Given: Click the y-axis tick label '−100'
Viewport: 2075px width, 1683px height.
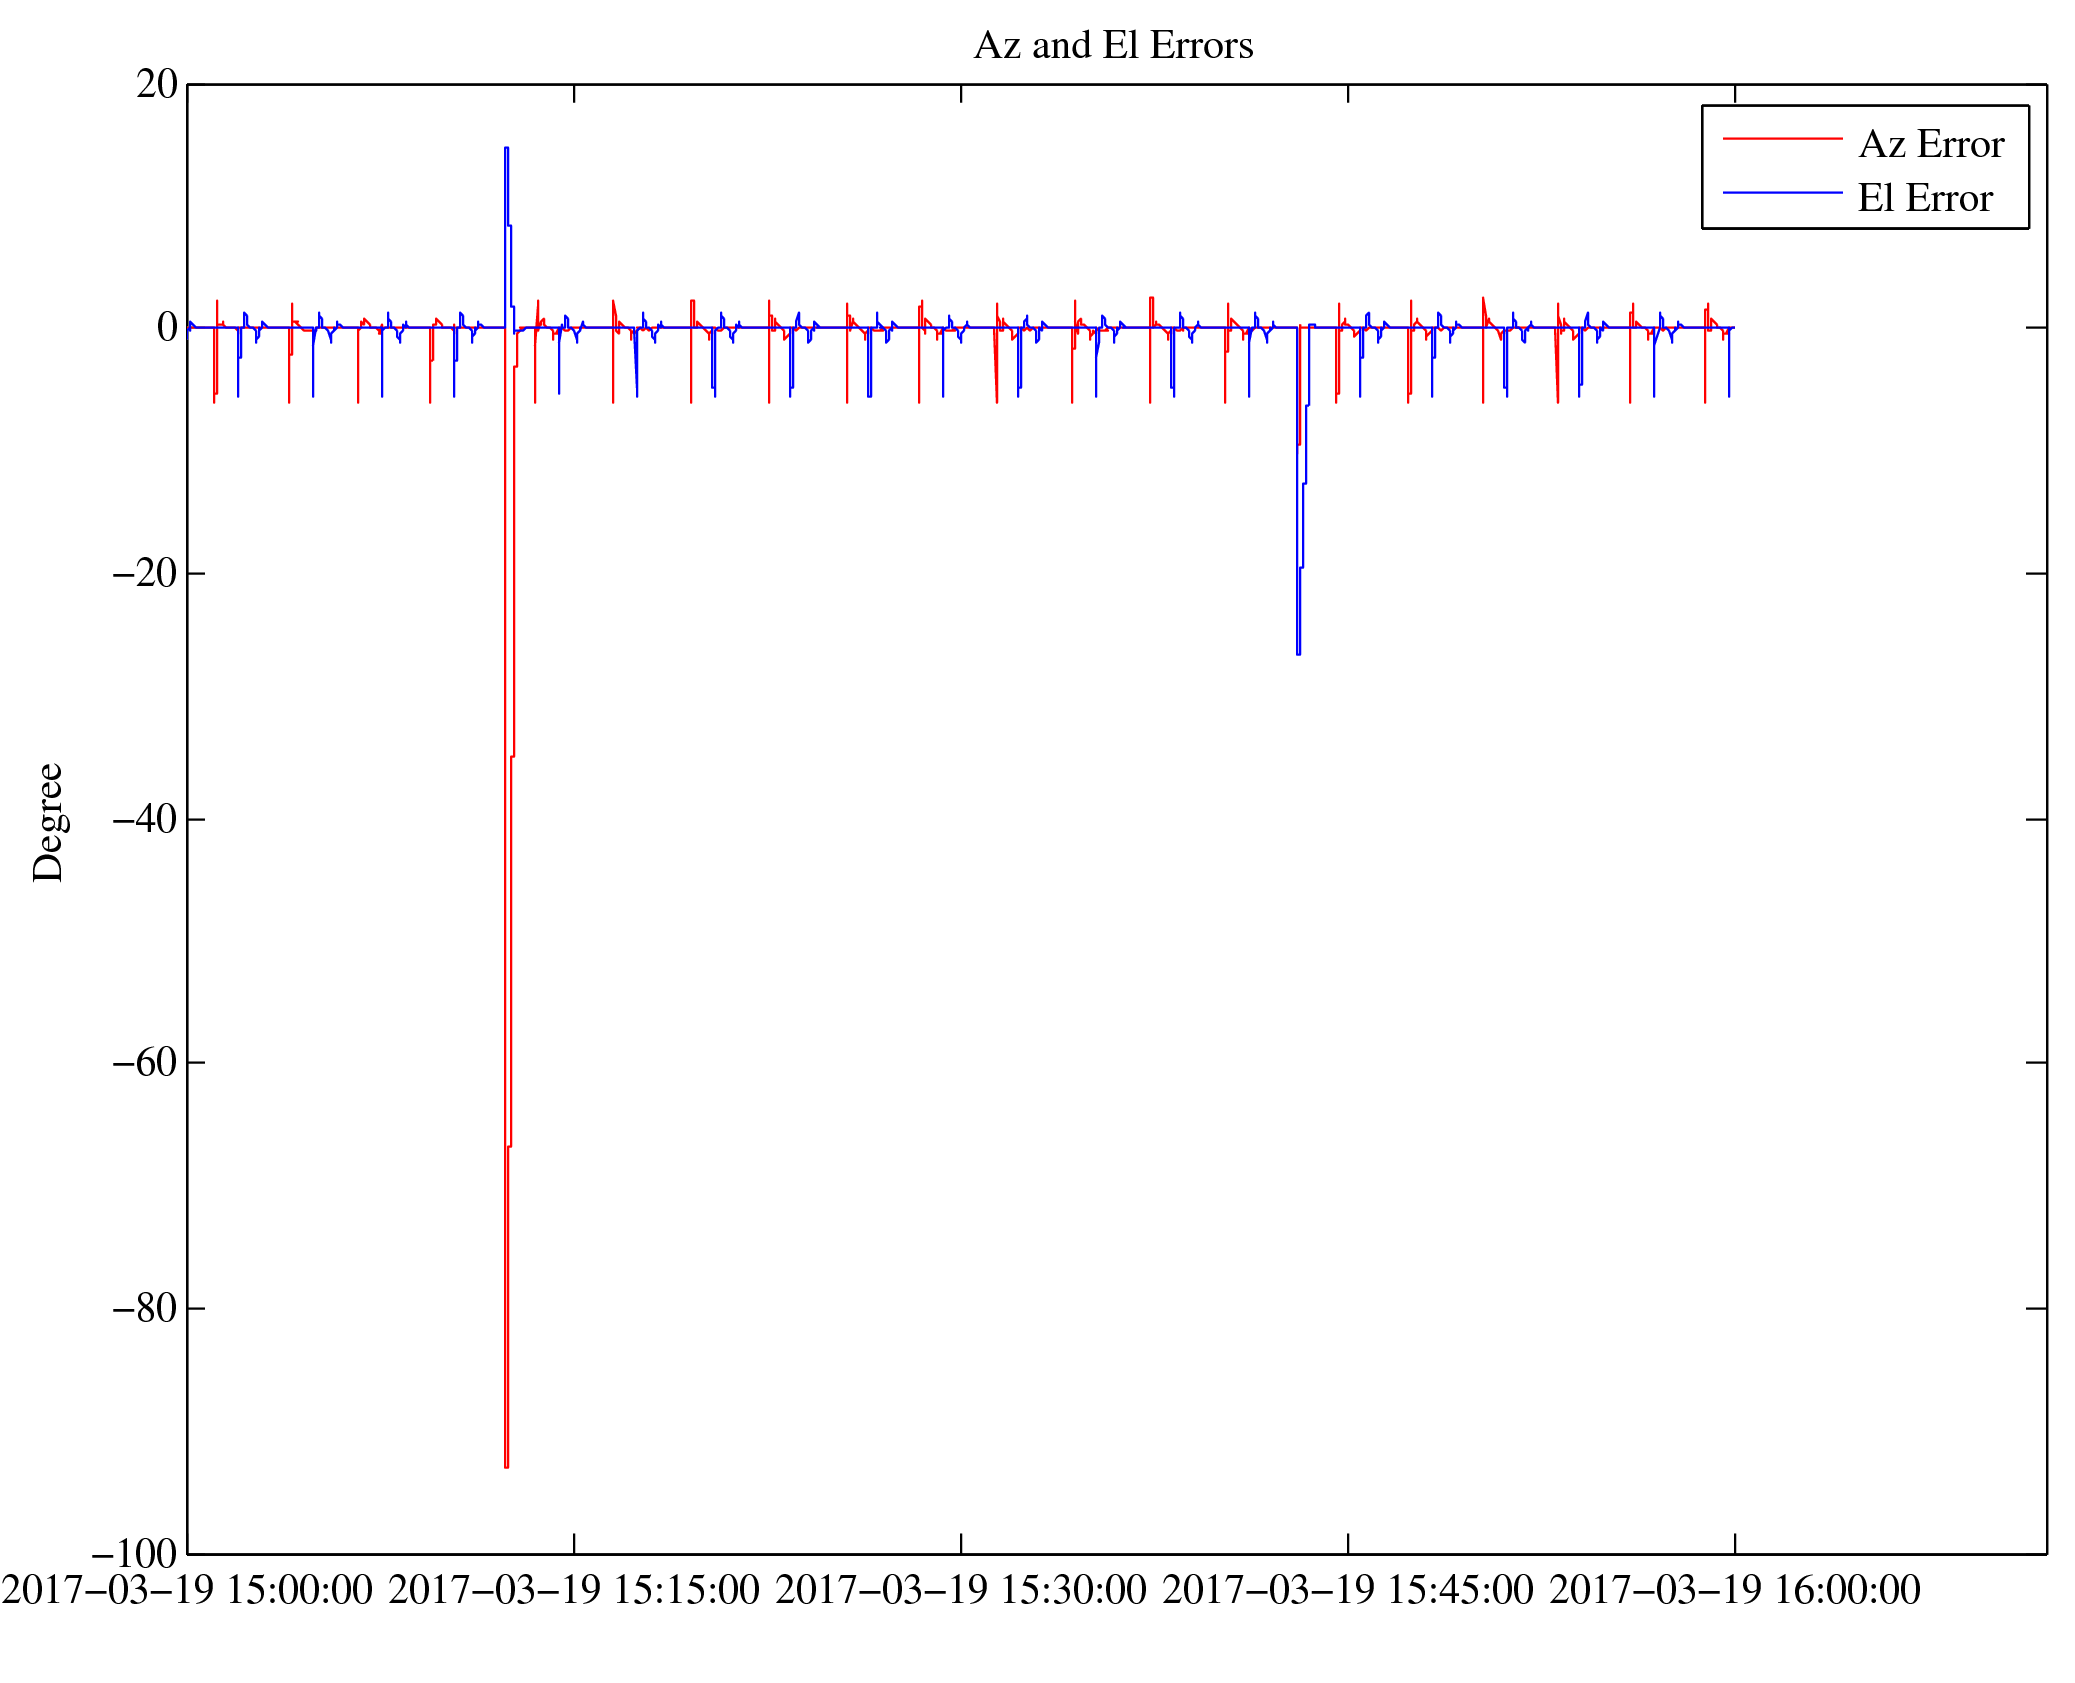Looking at the screenshot, I should coord(134,1553).
